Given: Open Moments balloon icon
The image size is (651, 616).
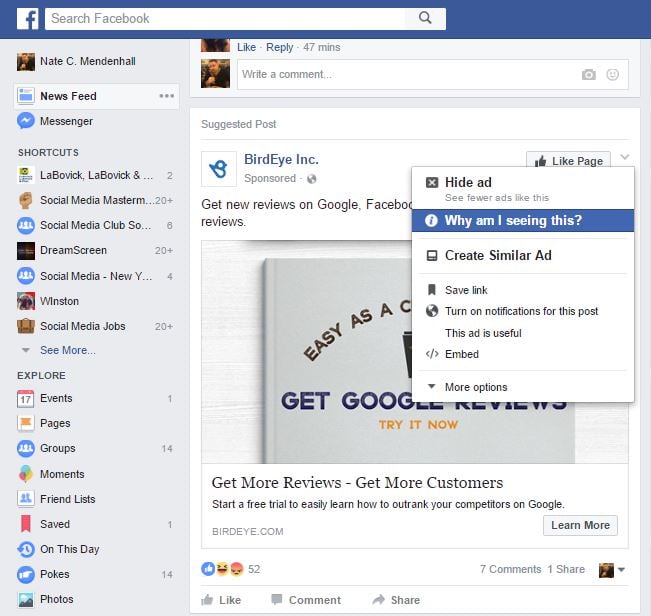Looking at the screenshot, I should click(x=26, y=474).
